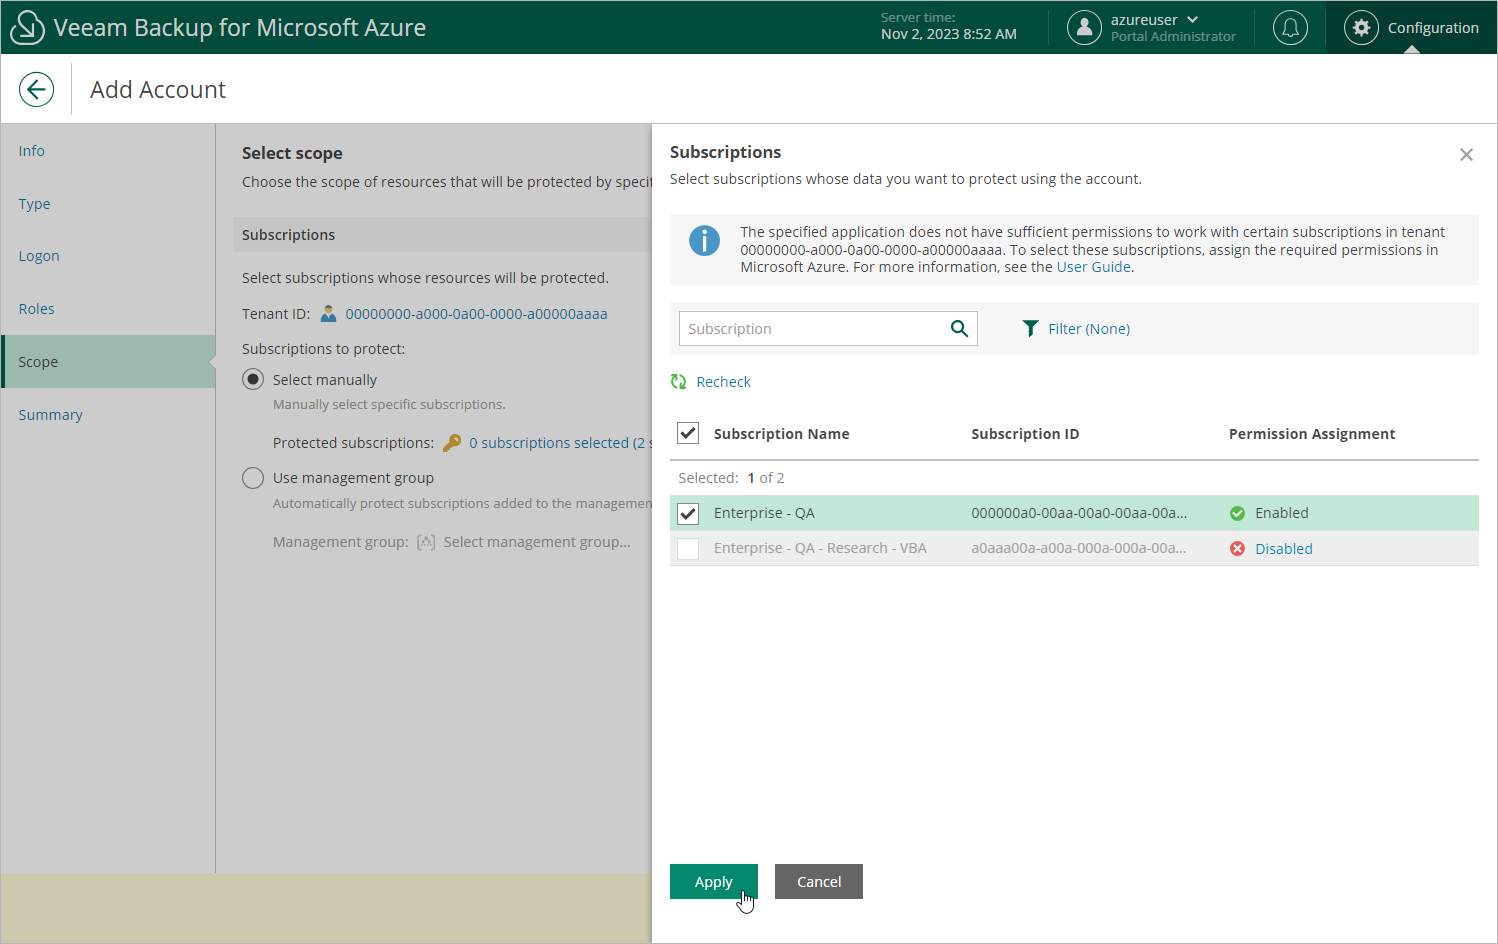Viewport: 1498px width, 944px height.
Task: Click the filter funnel icon
Action: [1030, 328]
